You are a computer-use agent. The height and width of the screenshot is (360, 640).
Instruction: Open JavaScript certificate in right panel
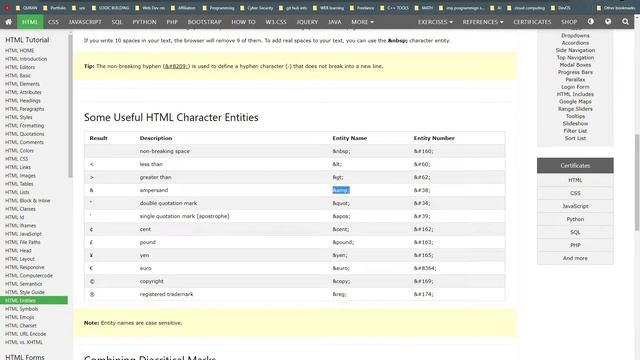(575, 206)
